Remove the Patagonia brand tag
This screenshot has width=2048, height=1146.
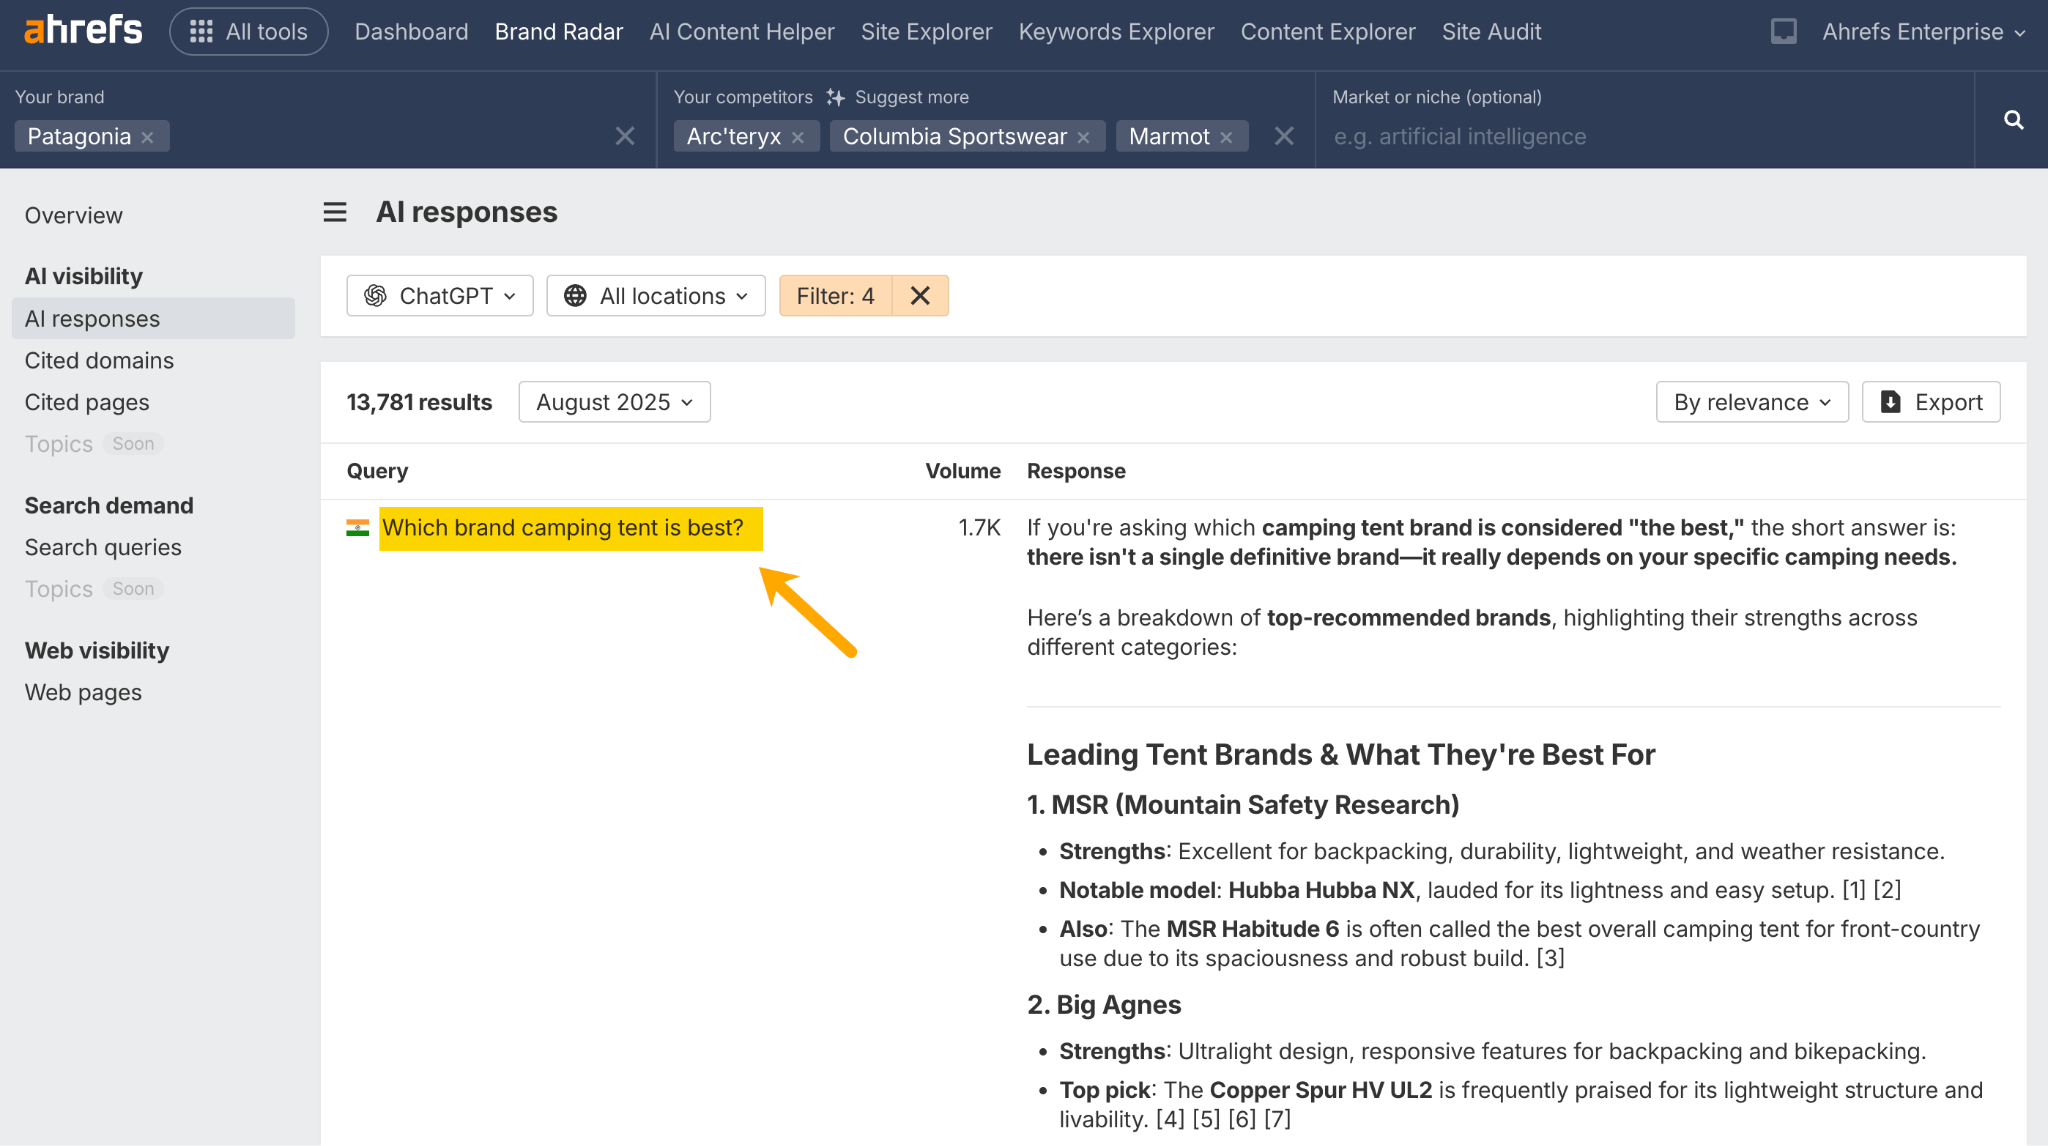pos(148,136)
